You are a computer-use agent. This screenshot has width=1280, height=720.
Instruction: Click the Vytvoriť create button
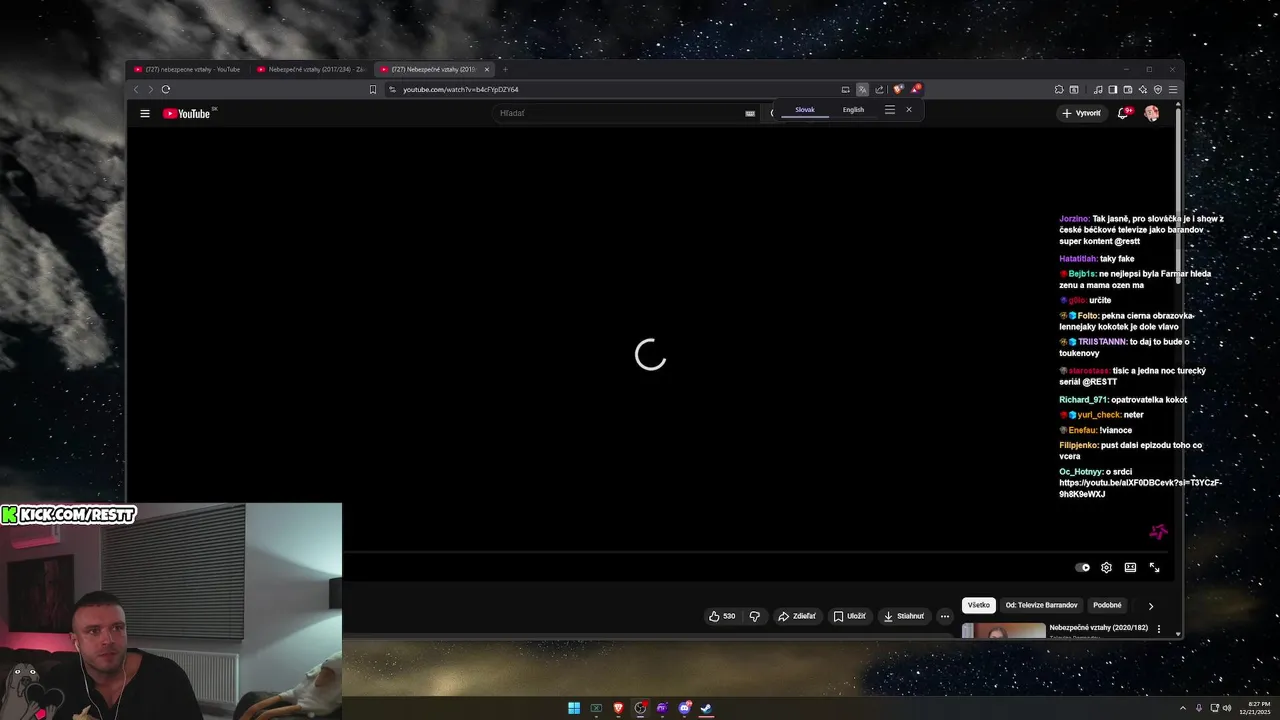pos(1081,113)
